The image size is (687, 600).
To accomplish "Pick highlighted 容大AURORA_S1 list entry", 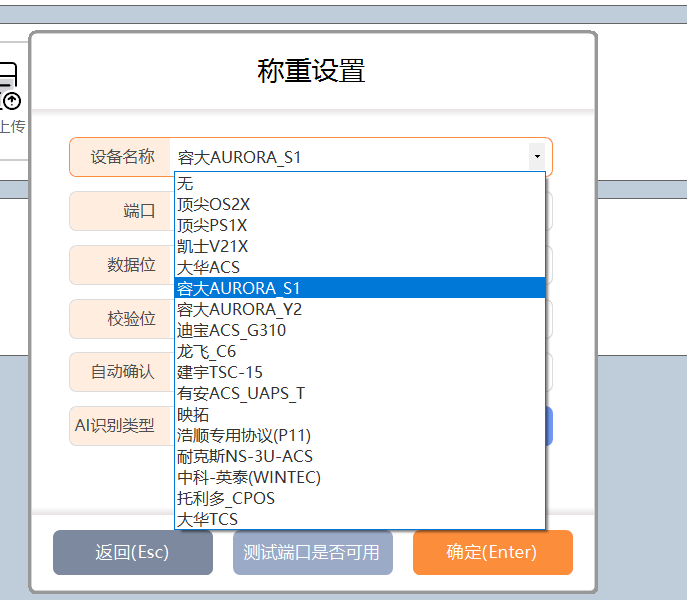I will [x=360, y=288].
